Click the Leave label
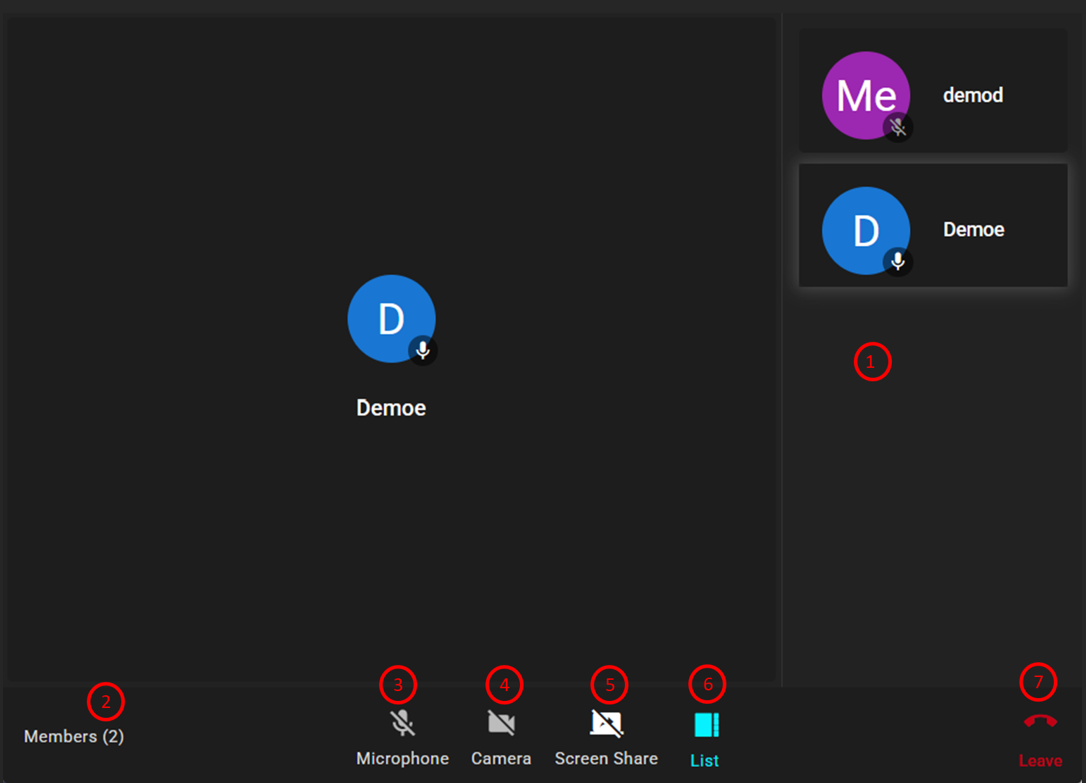 click(x=1040, y=761)
